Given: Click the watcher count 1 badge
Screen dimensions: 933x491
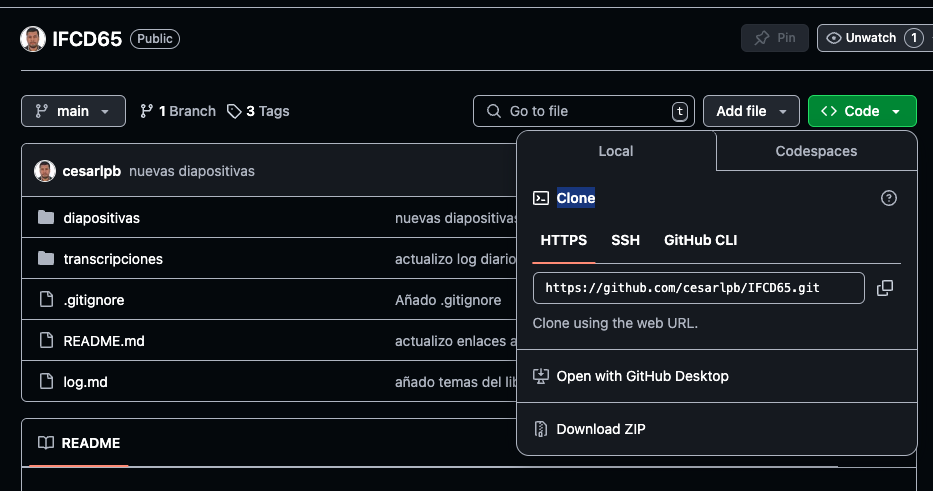Looking at the screenshot, I should click(x=913, y=38).
